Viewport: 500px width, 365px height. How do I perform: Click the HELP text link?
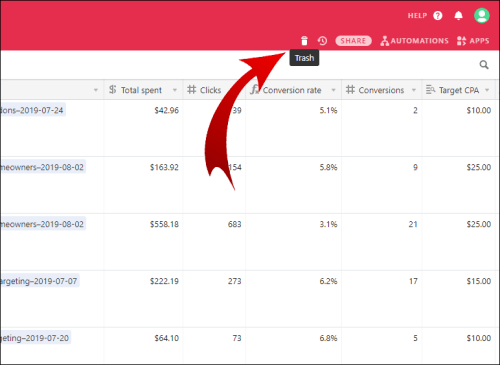pyautogui.click(x=417, y=16)
